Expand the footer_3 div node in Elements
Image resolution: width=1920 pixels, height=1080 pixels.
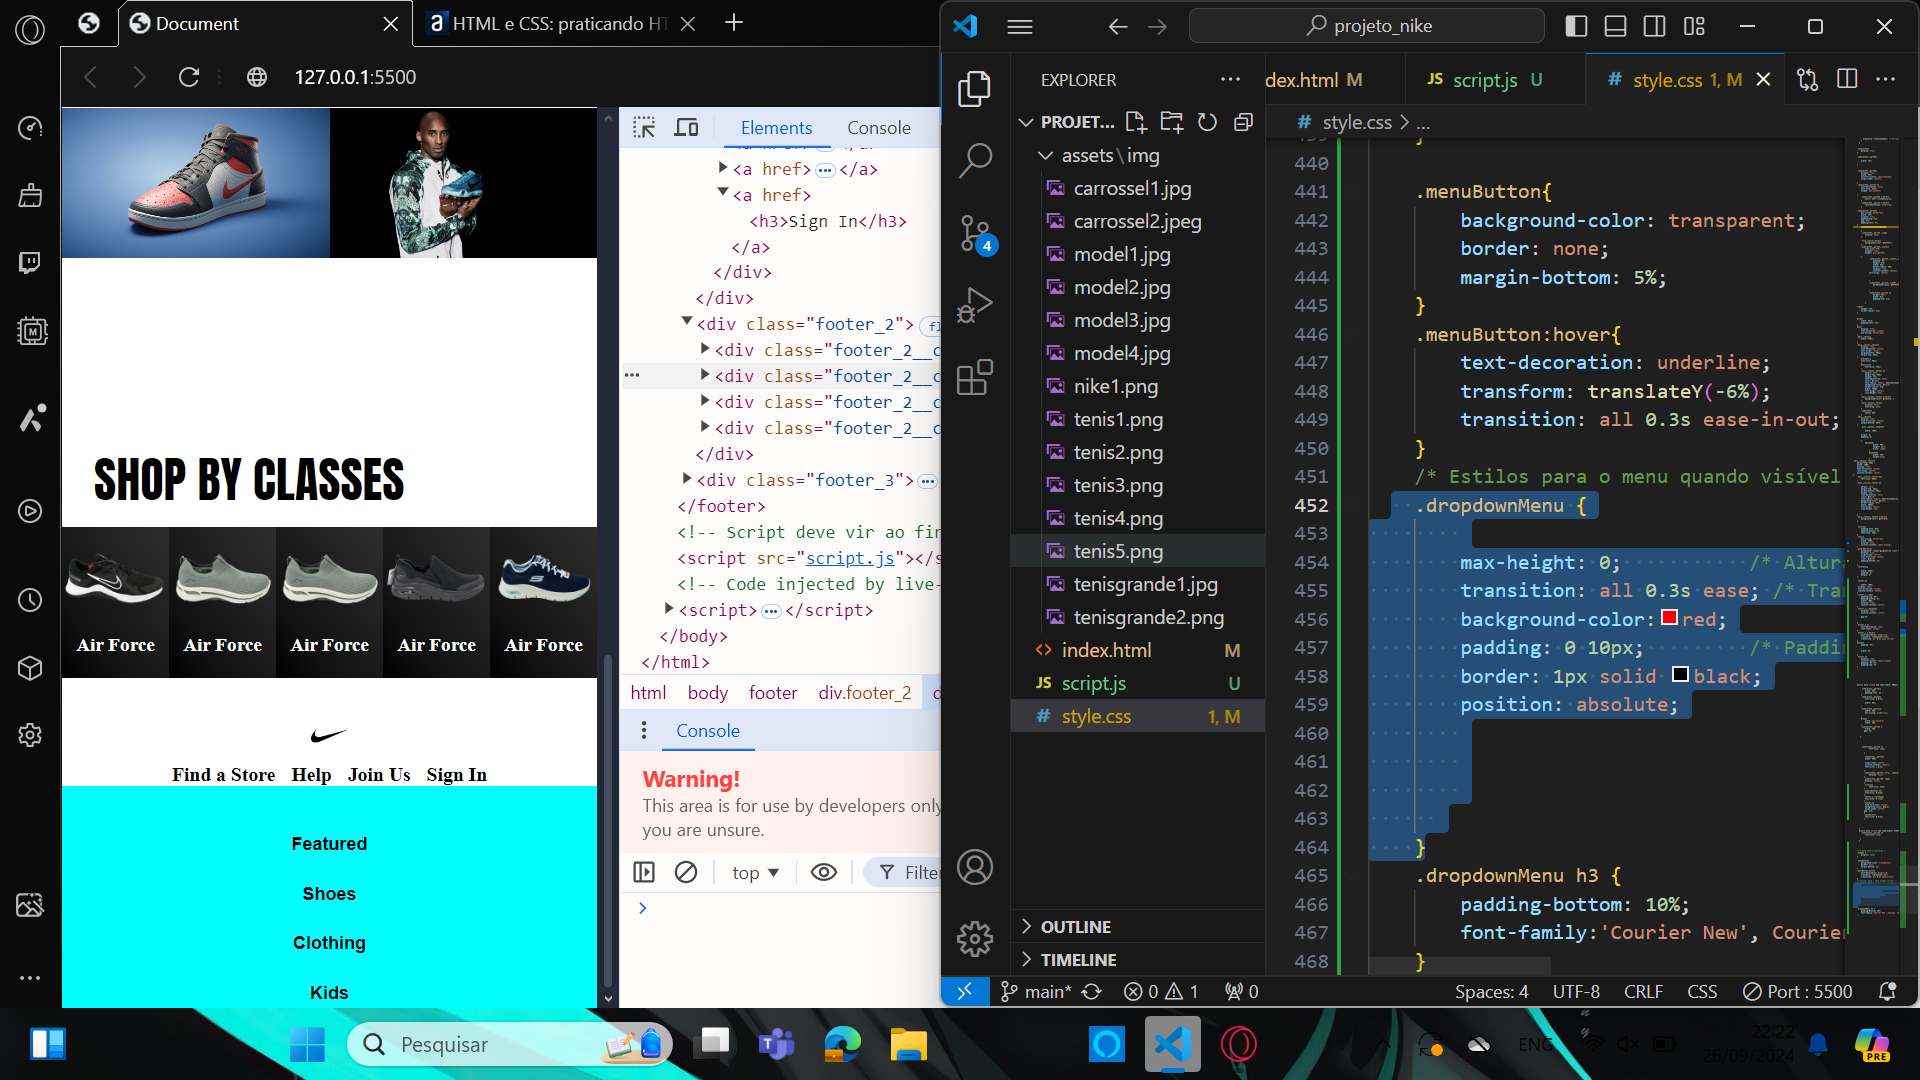pos(686,479)
